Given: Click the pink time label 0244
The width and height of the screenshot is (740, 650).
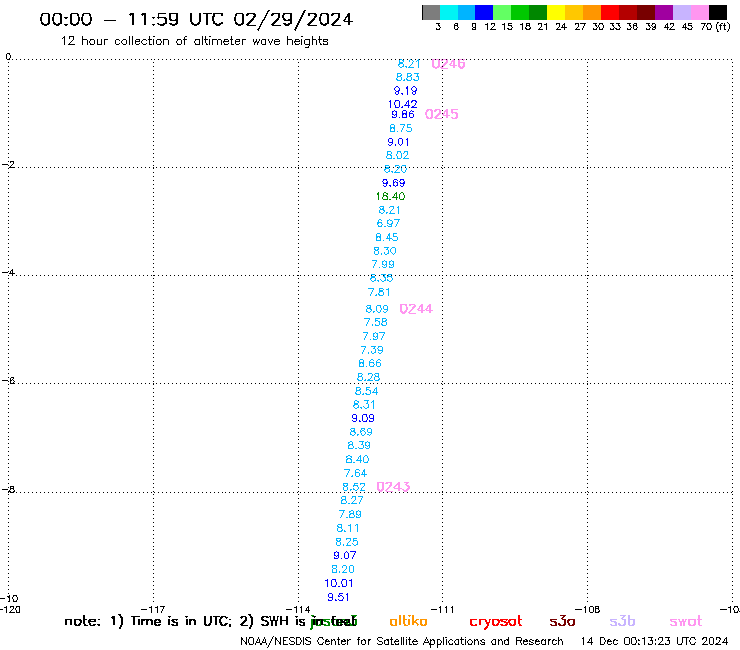Looking at the screenshot, I should 416,309.
